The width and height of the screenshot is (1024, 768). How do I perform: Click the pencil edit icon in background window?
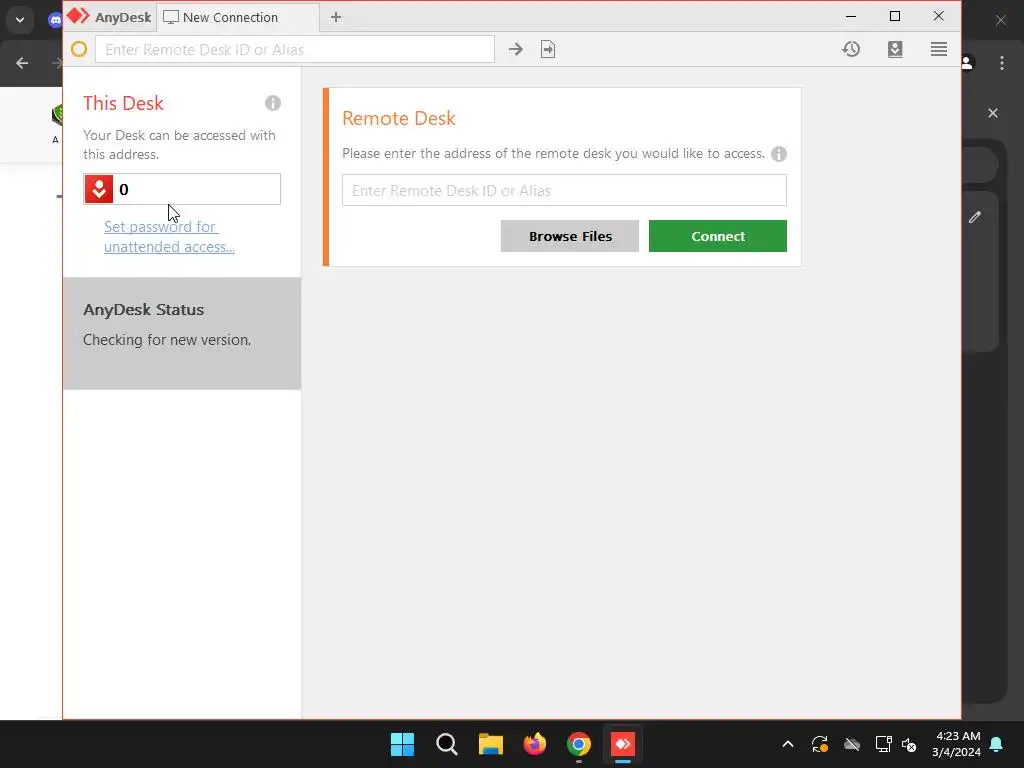click(x=975, y=217)
